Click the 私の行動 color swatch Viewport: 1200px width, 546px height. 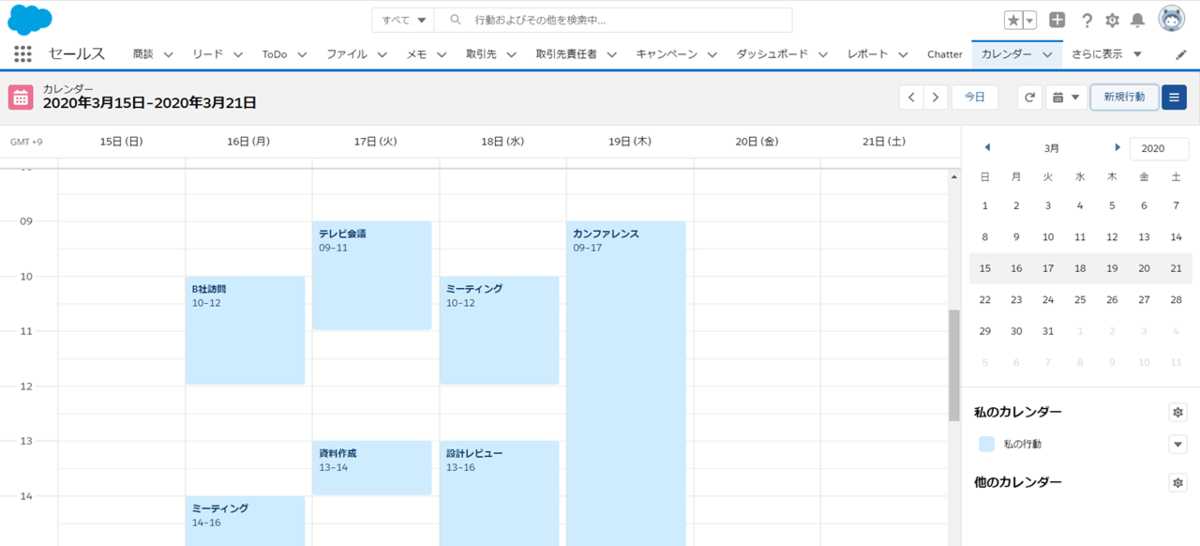[x=987, y=444]
